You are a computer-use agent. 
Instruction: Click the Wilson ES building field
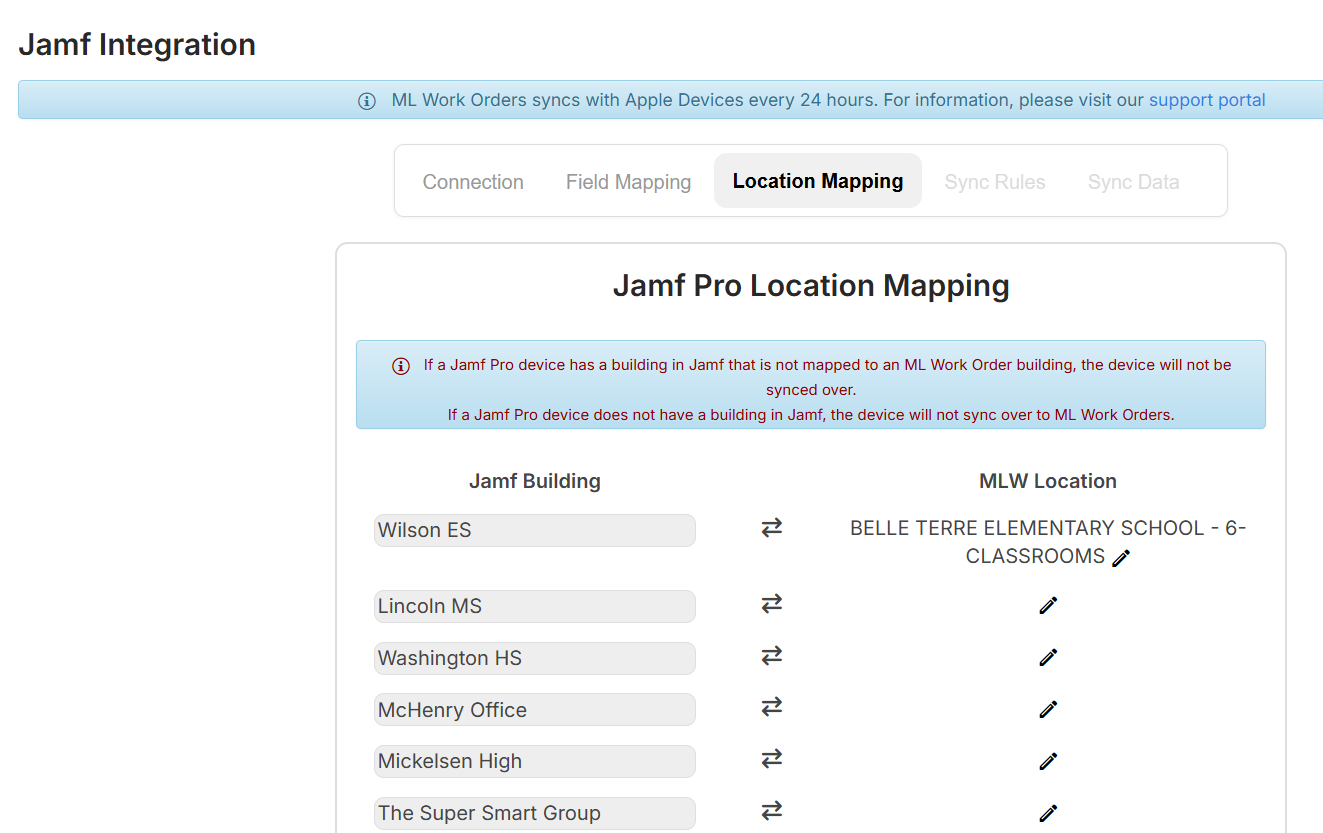[x=535, y=530]
